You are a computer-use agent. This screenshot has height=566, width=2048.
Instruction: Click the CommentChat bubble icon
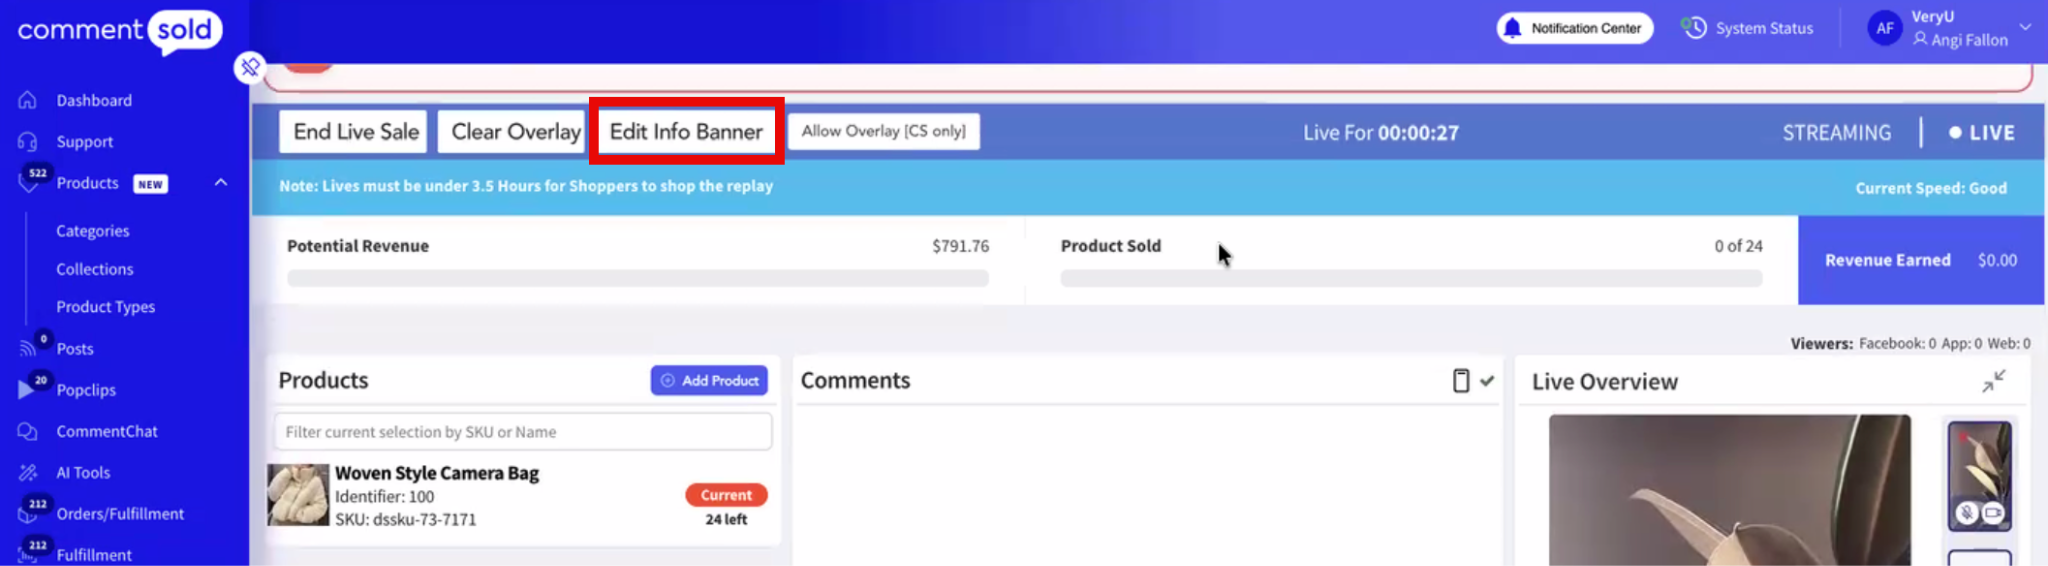[28, 431]
